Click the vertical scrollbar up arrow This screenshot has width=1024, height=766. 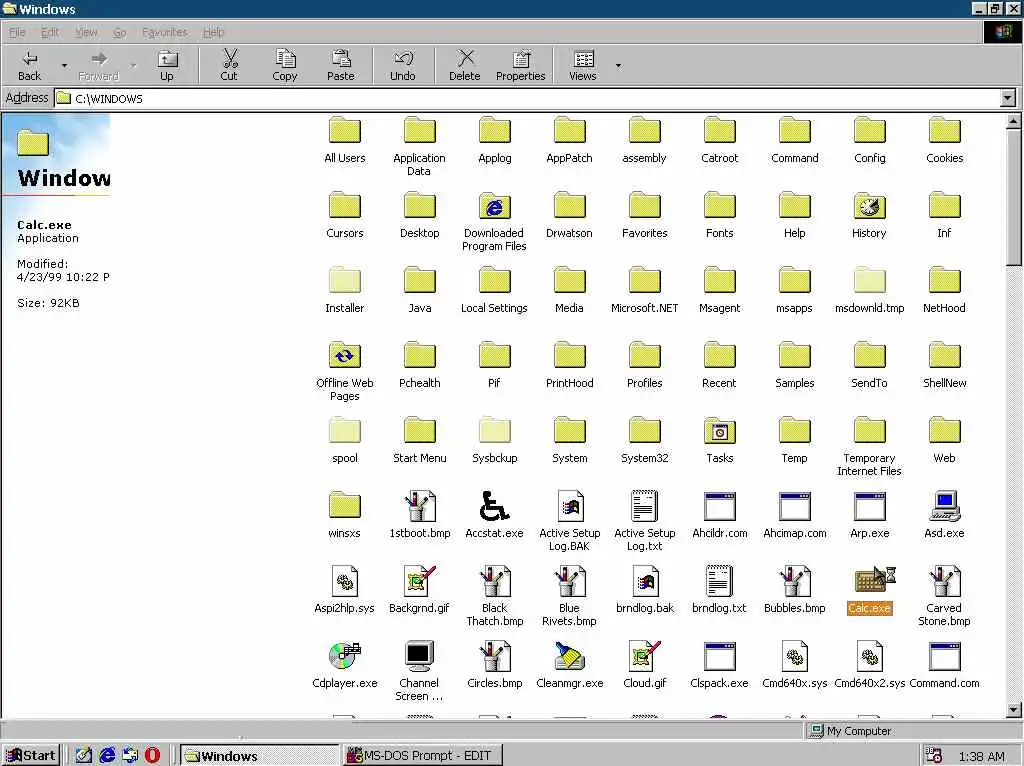pyautogui.click(x=1014, y=121)
